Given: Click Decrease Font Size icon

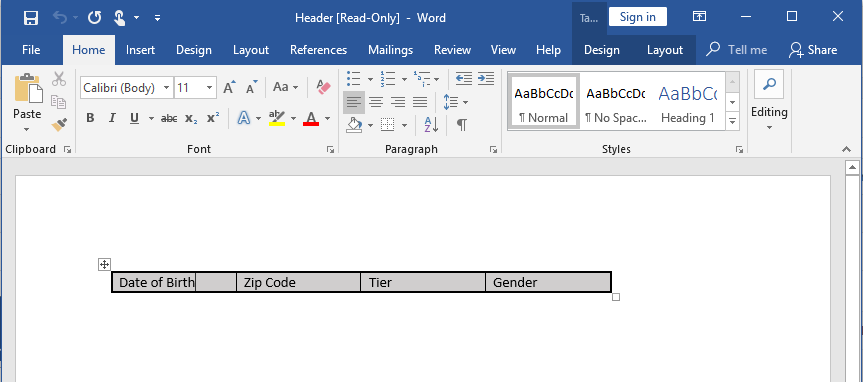Looking at the screenshot, I should 252,88.
